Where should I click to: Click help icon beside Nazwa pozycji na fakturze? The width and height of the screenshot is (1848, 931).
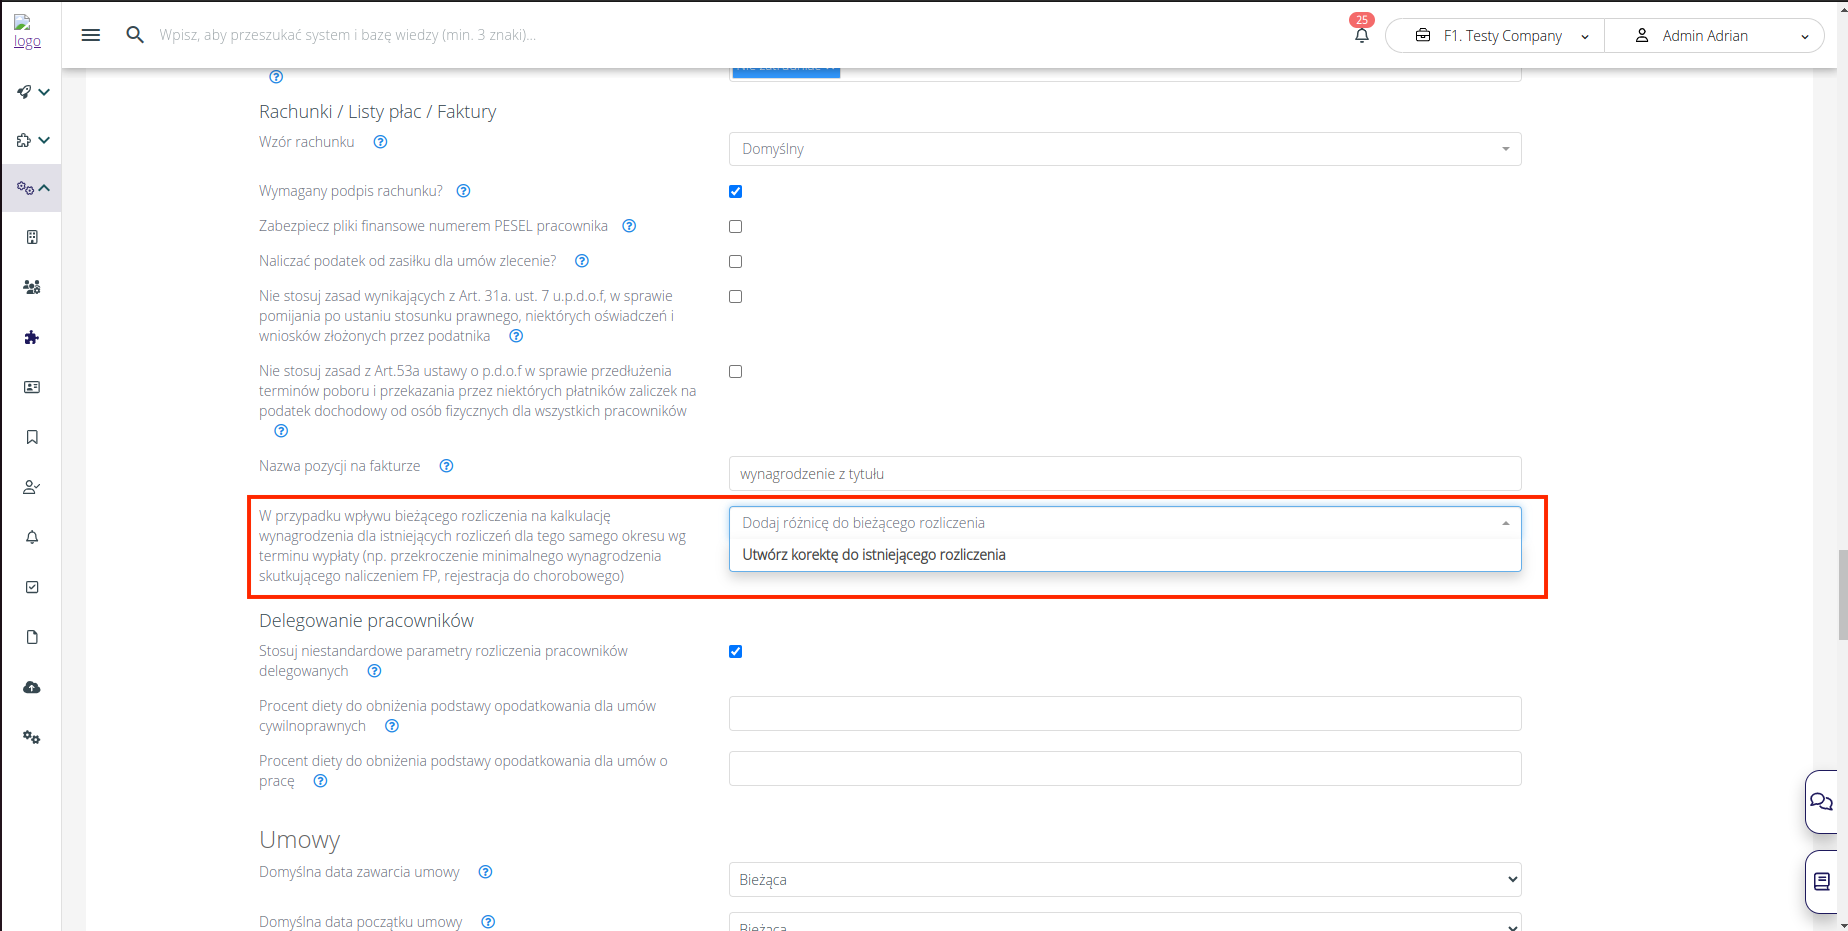447,466
